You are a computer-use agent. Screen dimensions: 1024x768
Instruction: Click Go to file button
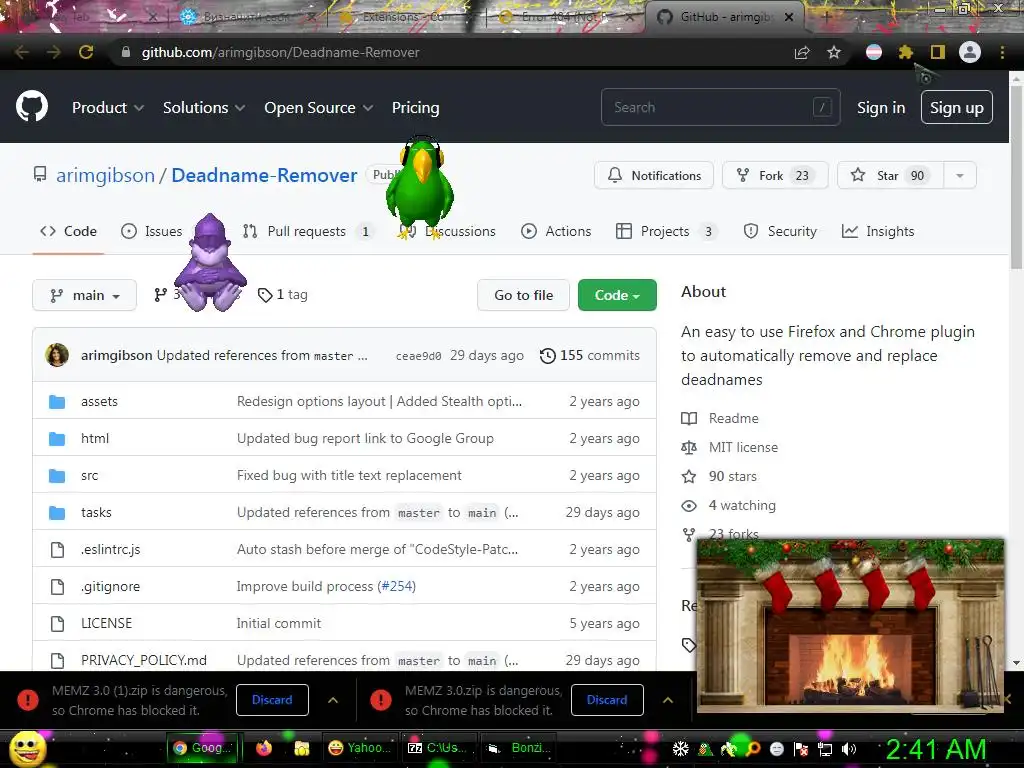coord(524,295)
